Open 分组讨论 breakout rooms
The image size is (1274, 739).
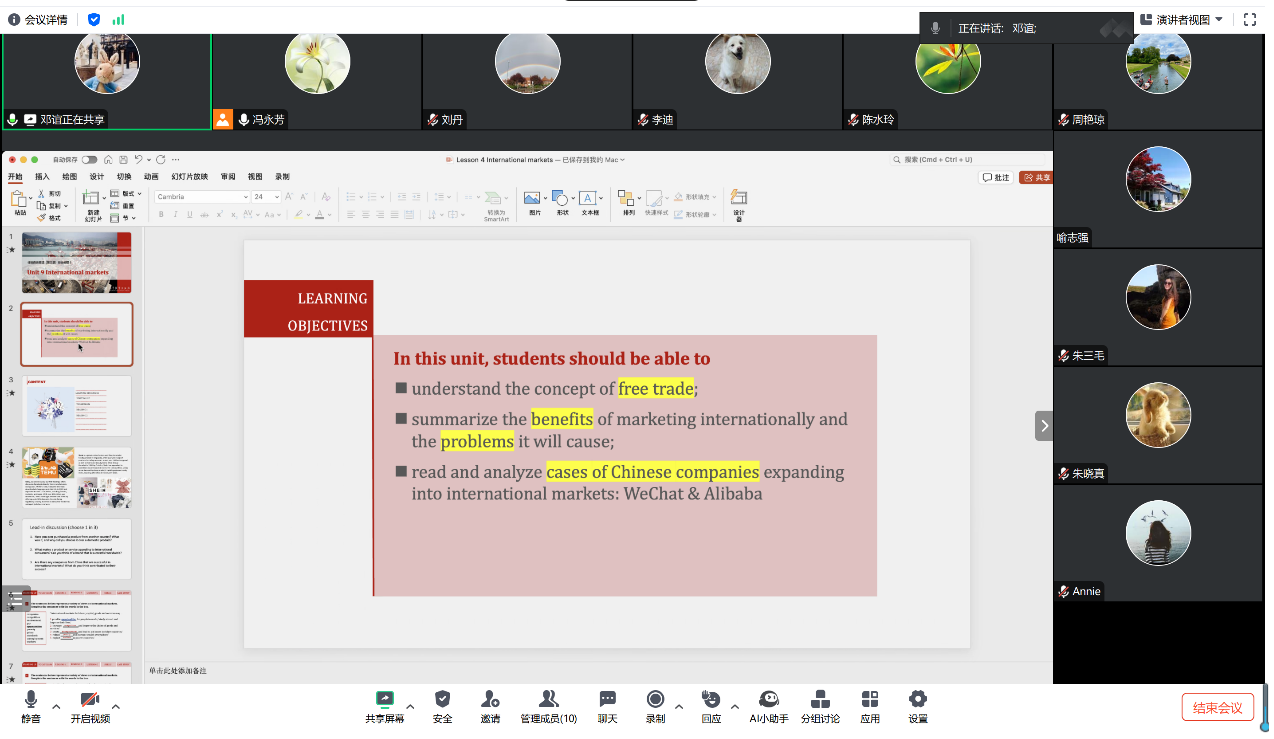[x=820, y=706]
